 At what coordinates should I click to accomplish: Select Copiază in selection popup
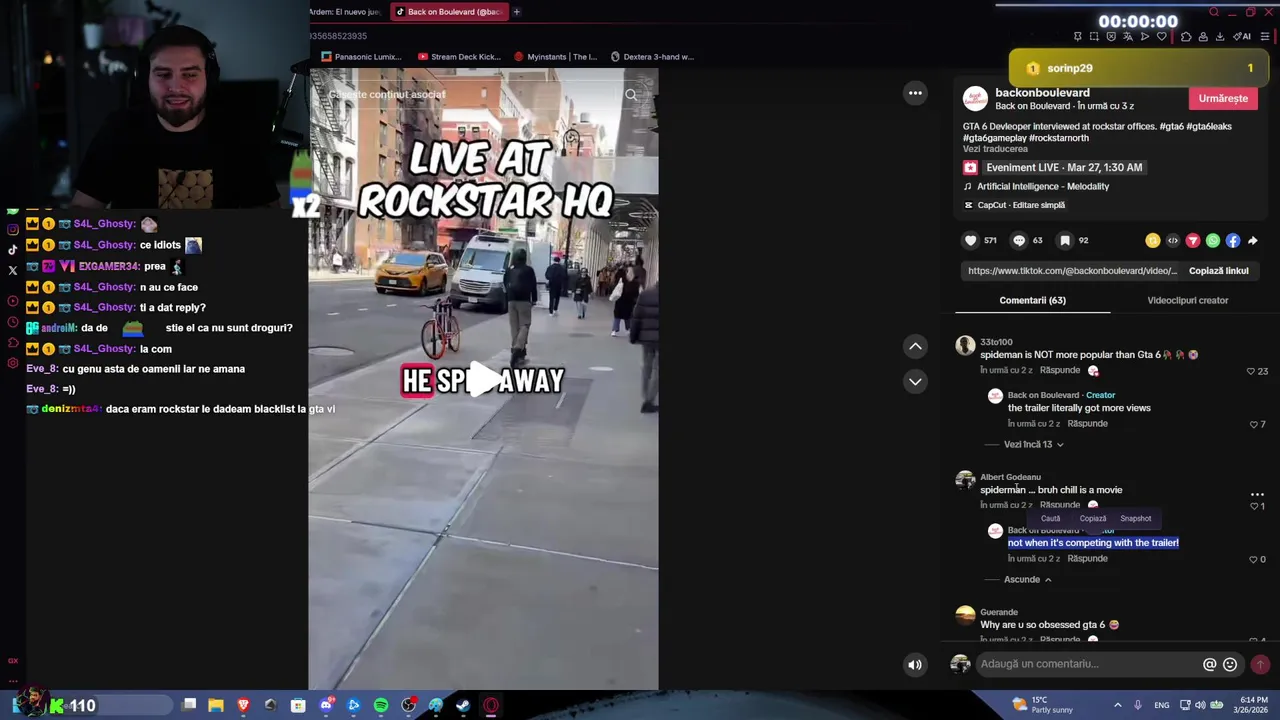(x=1093, y=518)
